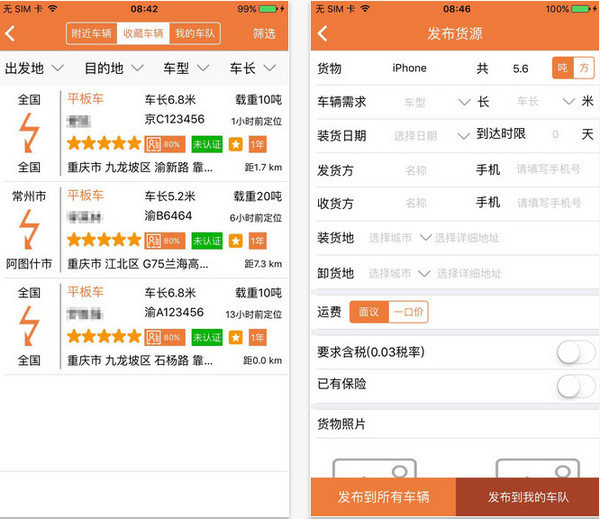The height and width of the screenshot is (519, 600).
Task: Fill in 发货方 手机 number field
Action: [548, 169]
